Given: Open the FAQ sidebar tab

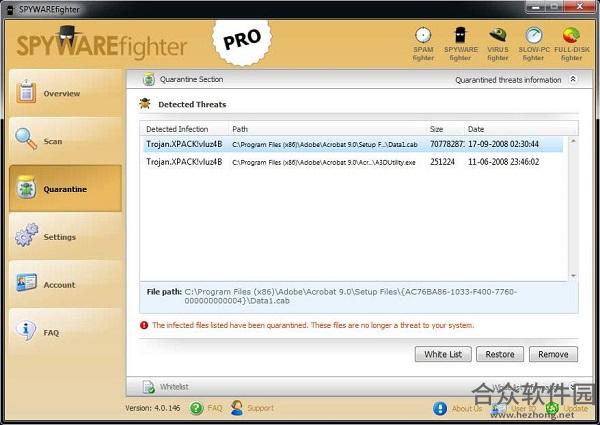Looking at the screenshot, I should pyautogui.click(x=65, y=332).
